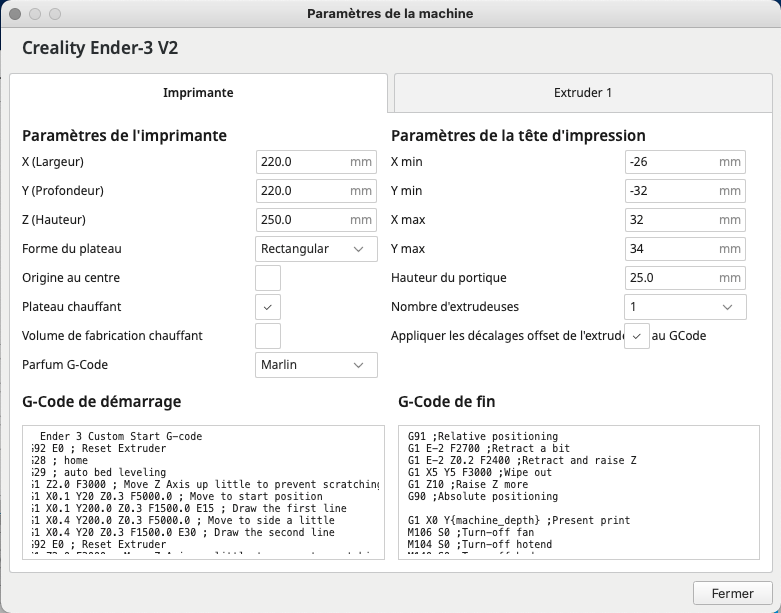Open the Parfum G-Code dropdown

[316, 365]
